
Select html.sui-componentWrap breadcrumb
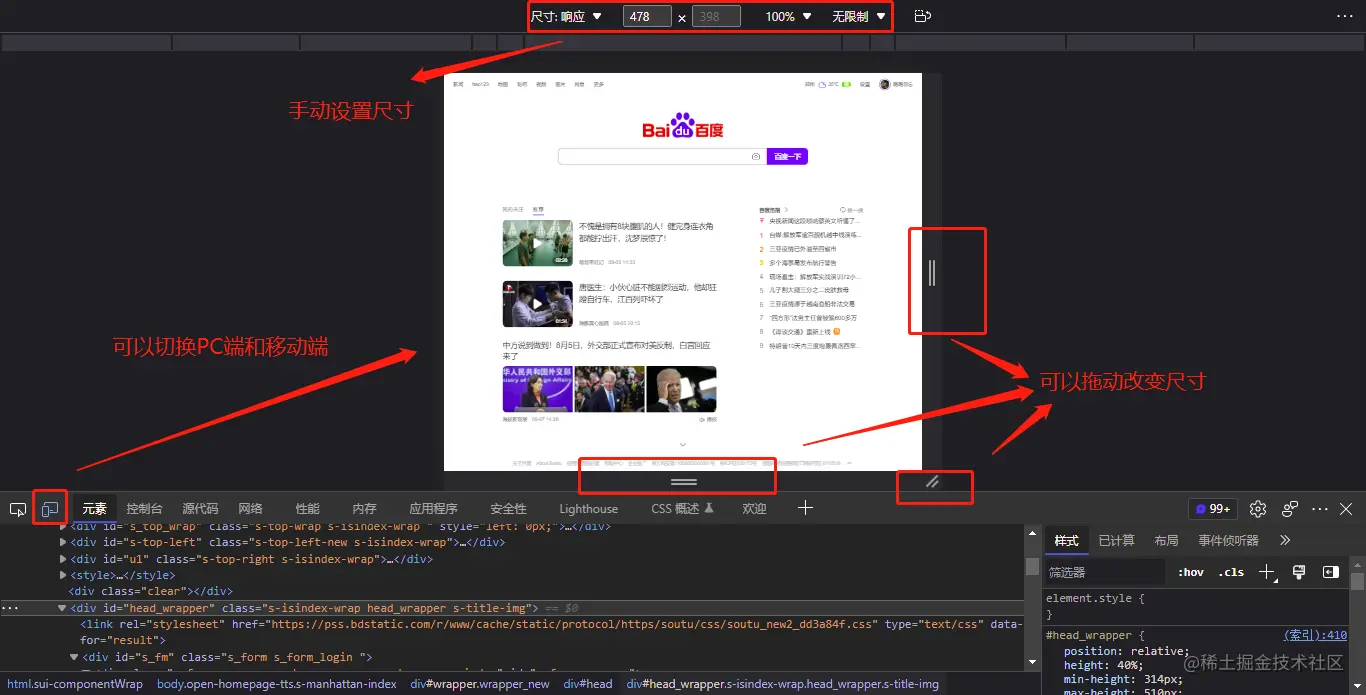click(75, 684)
